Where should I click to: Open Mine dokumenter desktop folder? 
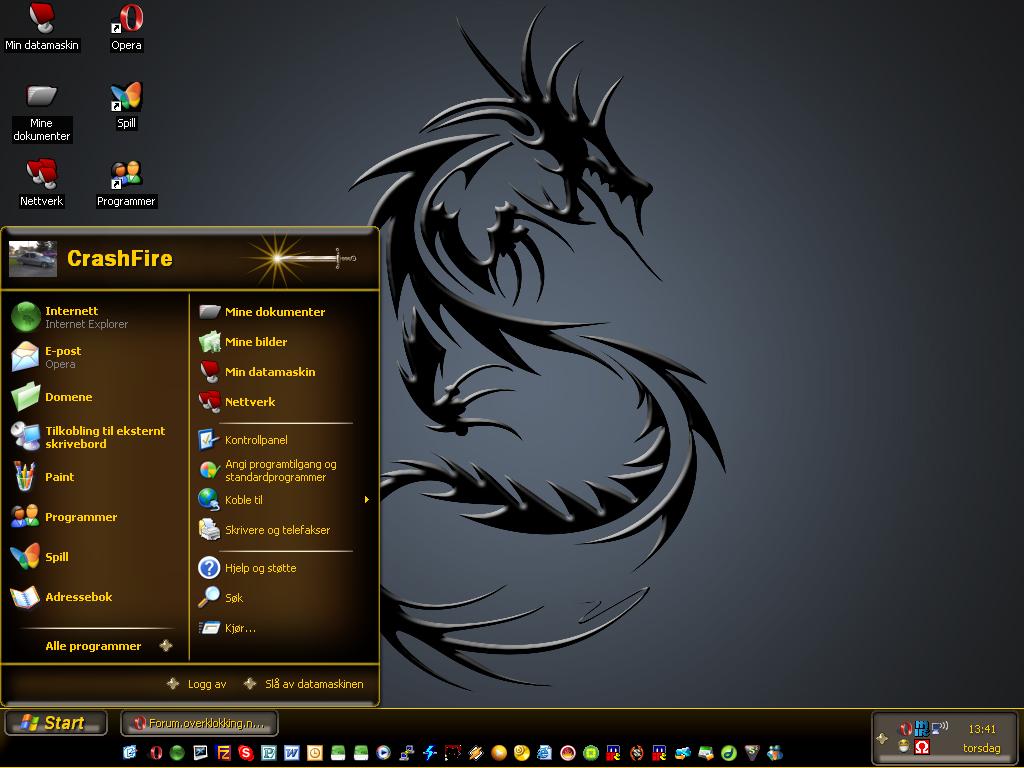click(x=42, y=112)
